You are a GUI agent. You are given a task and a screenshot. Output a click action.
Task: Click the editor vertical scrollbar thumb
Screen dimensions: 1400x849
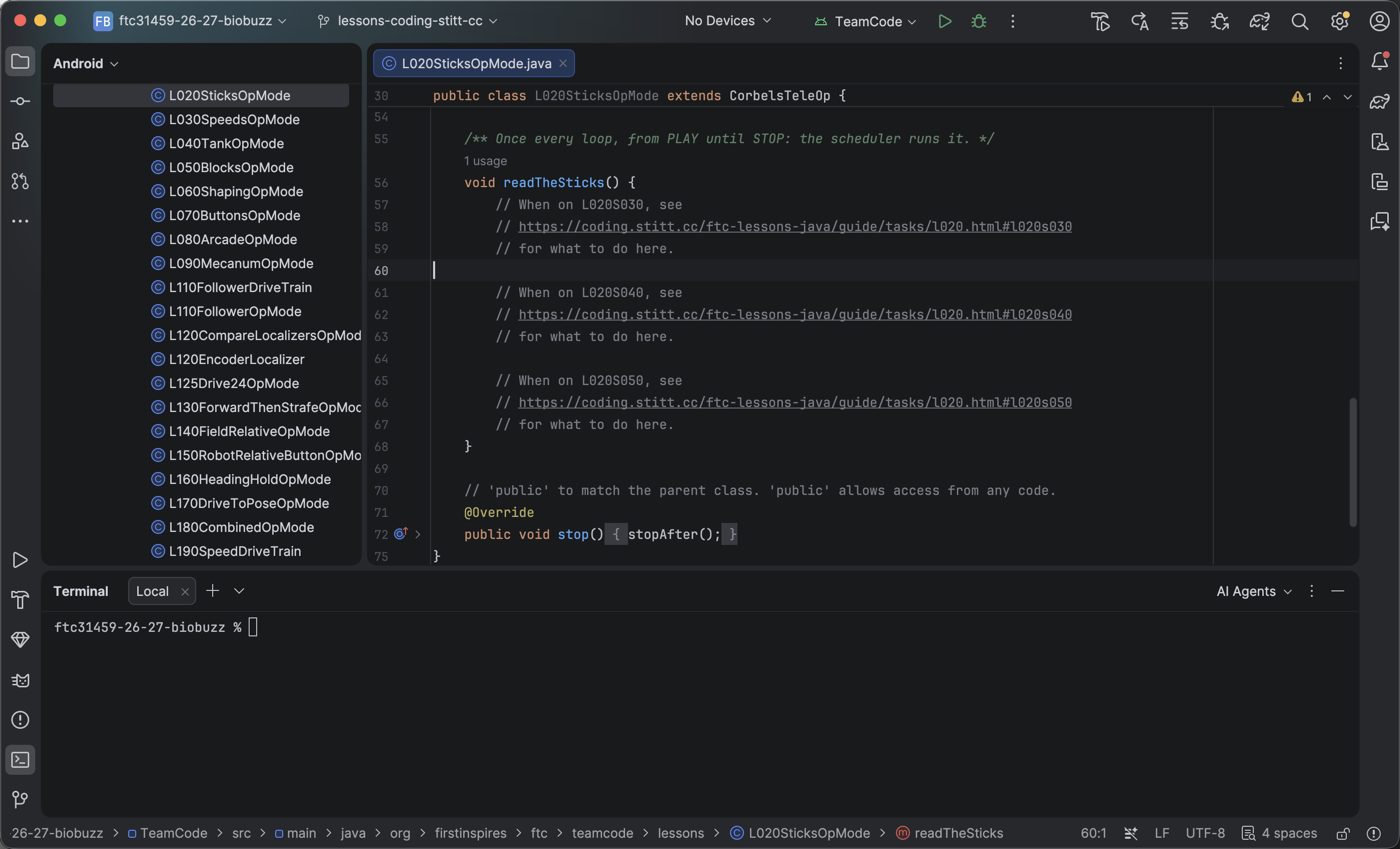[x=1353, y=462]
